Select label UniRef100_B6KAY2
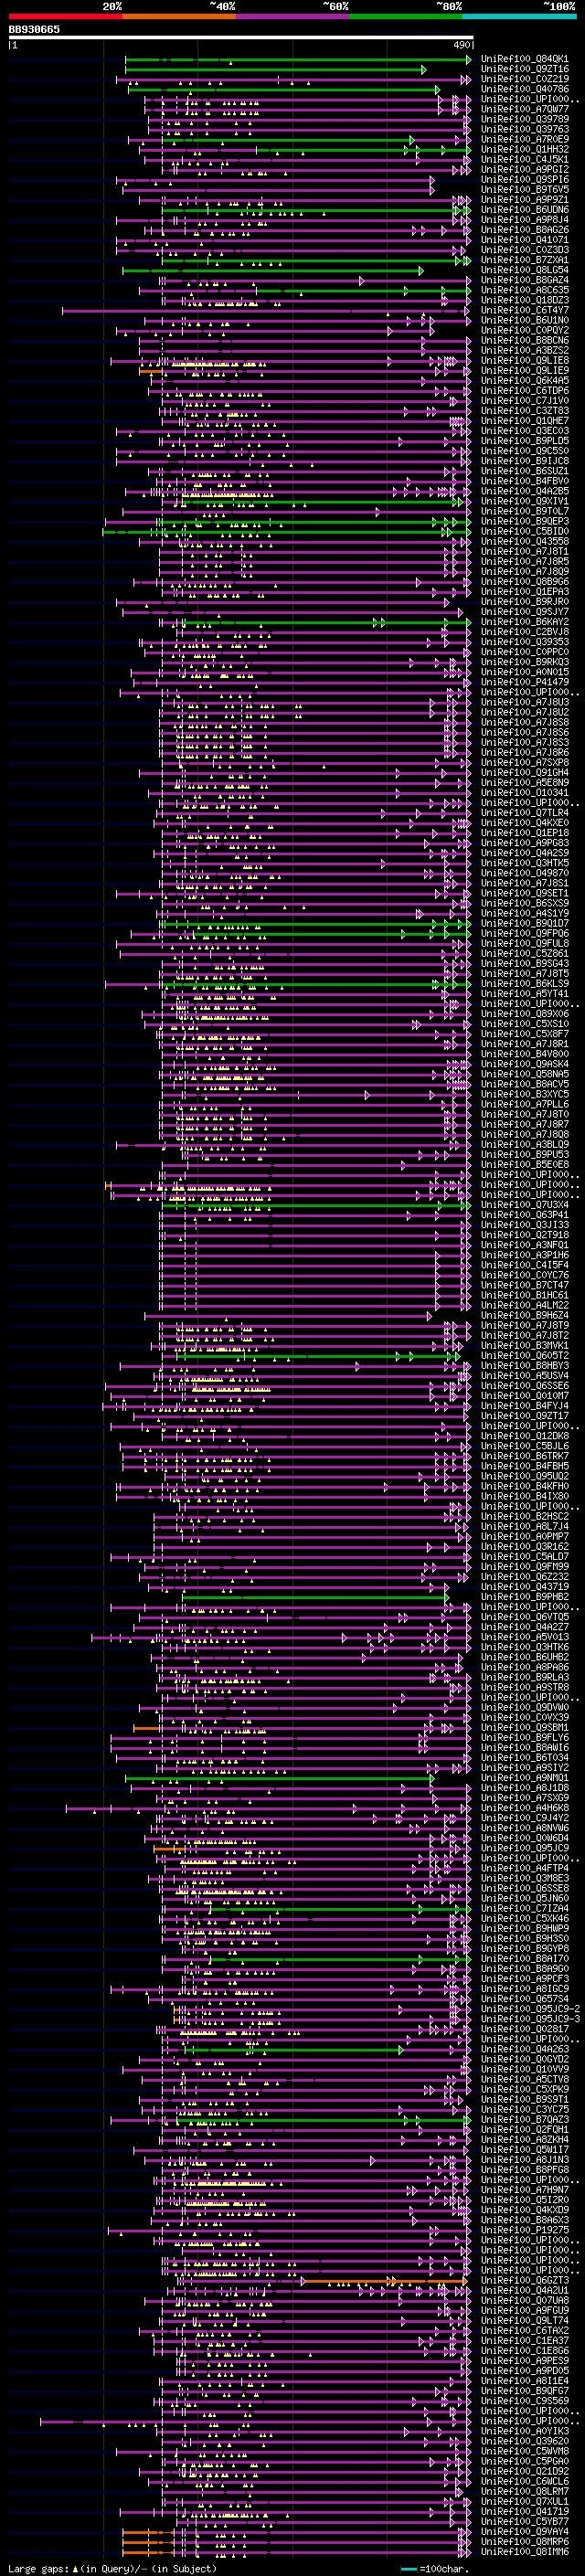 coord(524,622)
